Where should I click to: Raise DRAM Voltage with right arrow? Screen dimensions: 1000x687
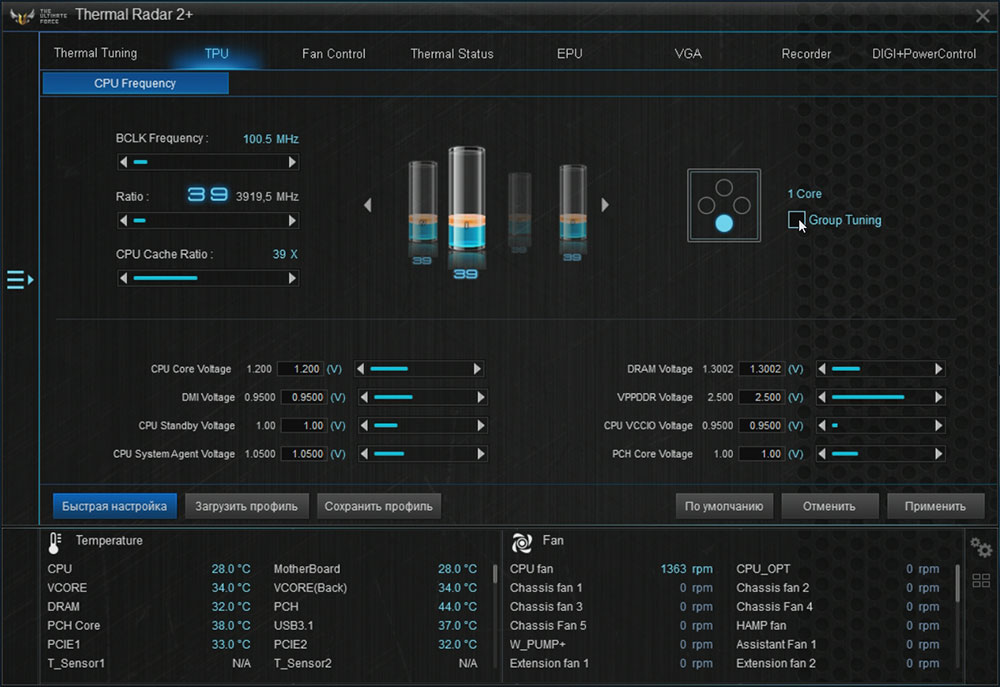(x=938, y=369)
